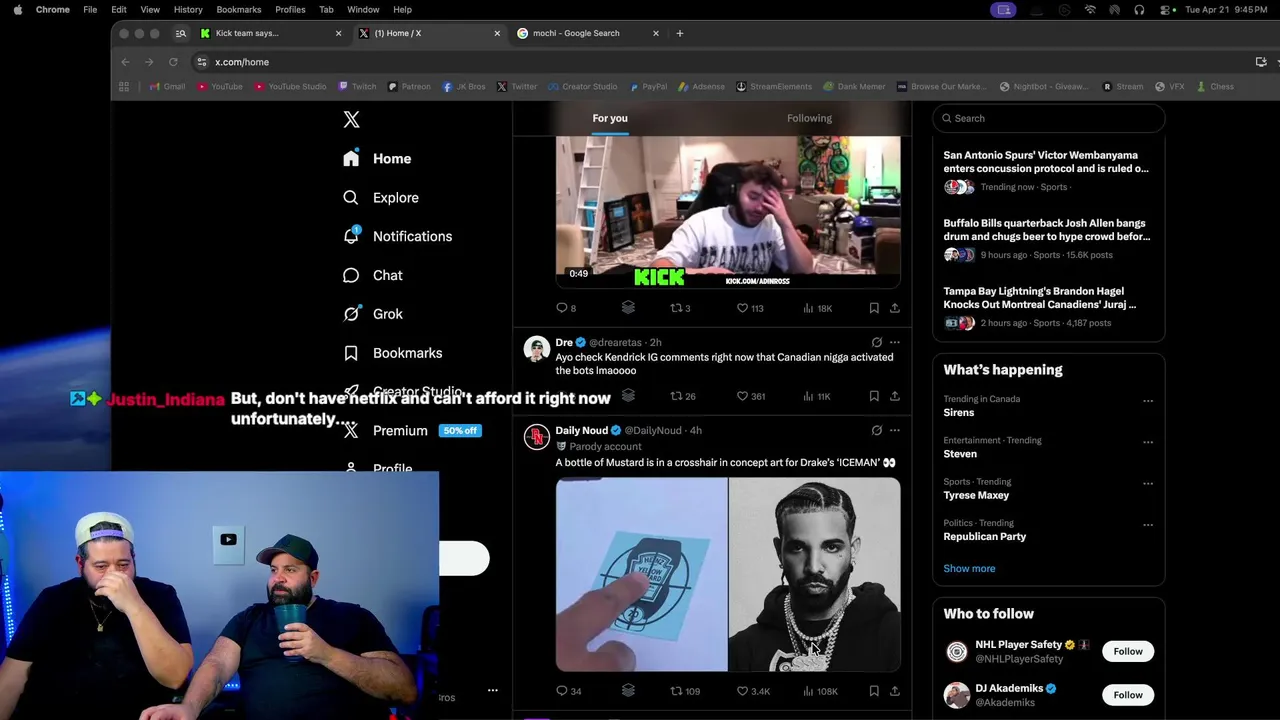1280x720 pixels.
Task: Open new browser tab plus button
Action: click(x=680, y=33)
